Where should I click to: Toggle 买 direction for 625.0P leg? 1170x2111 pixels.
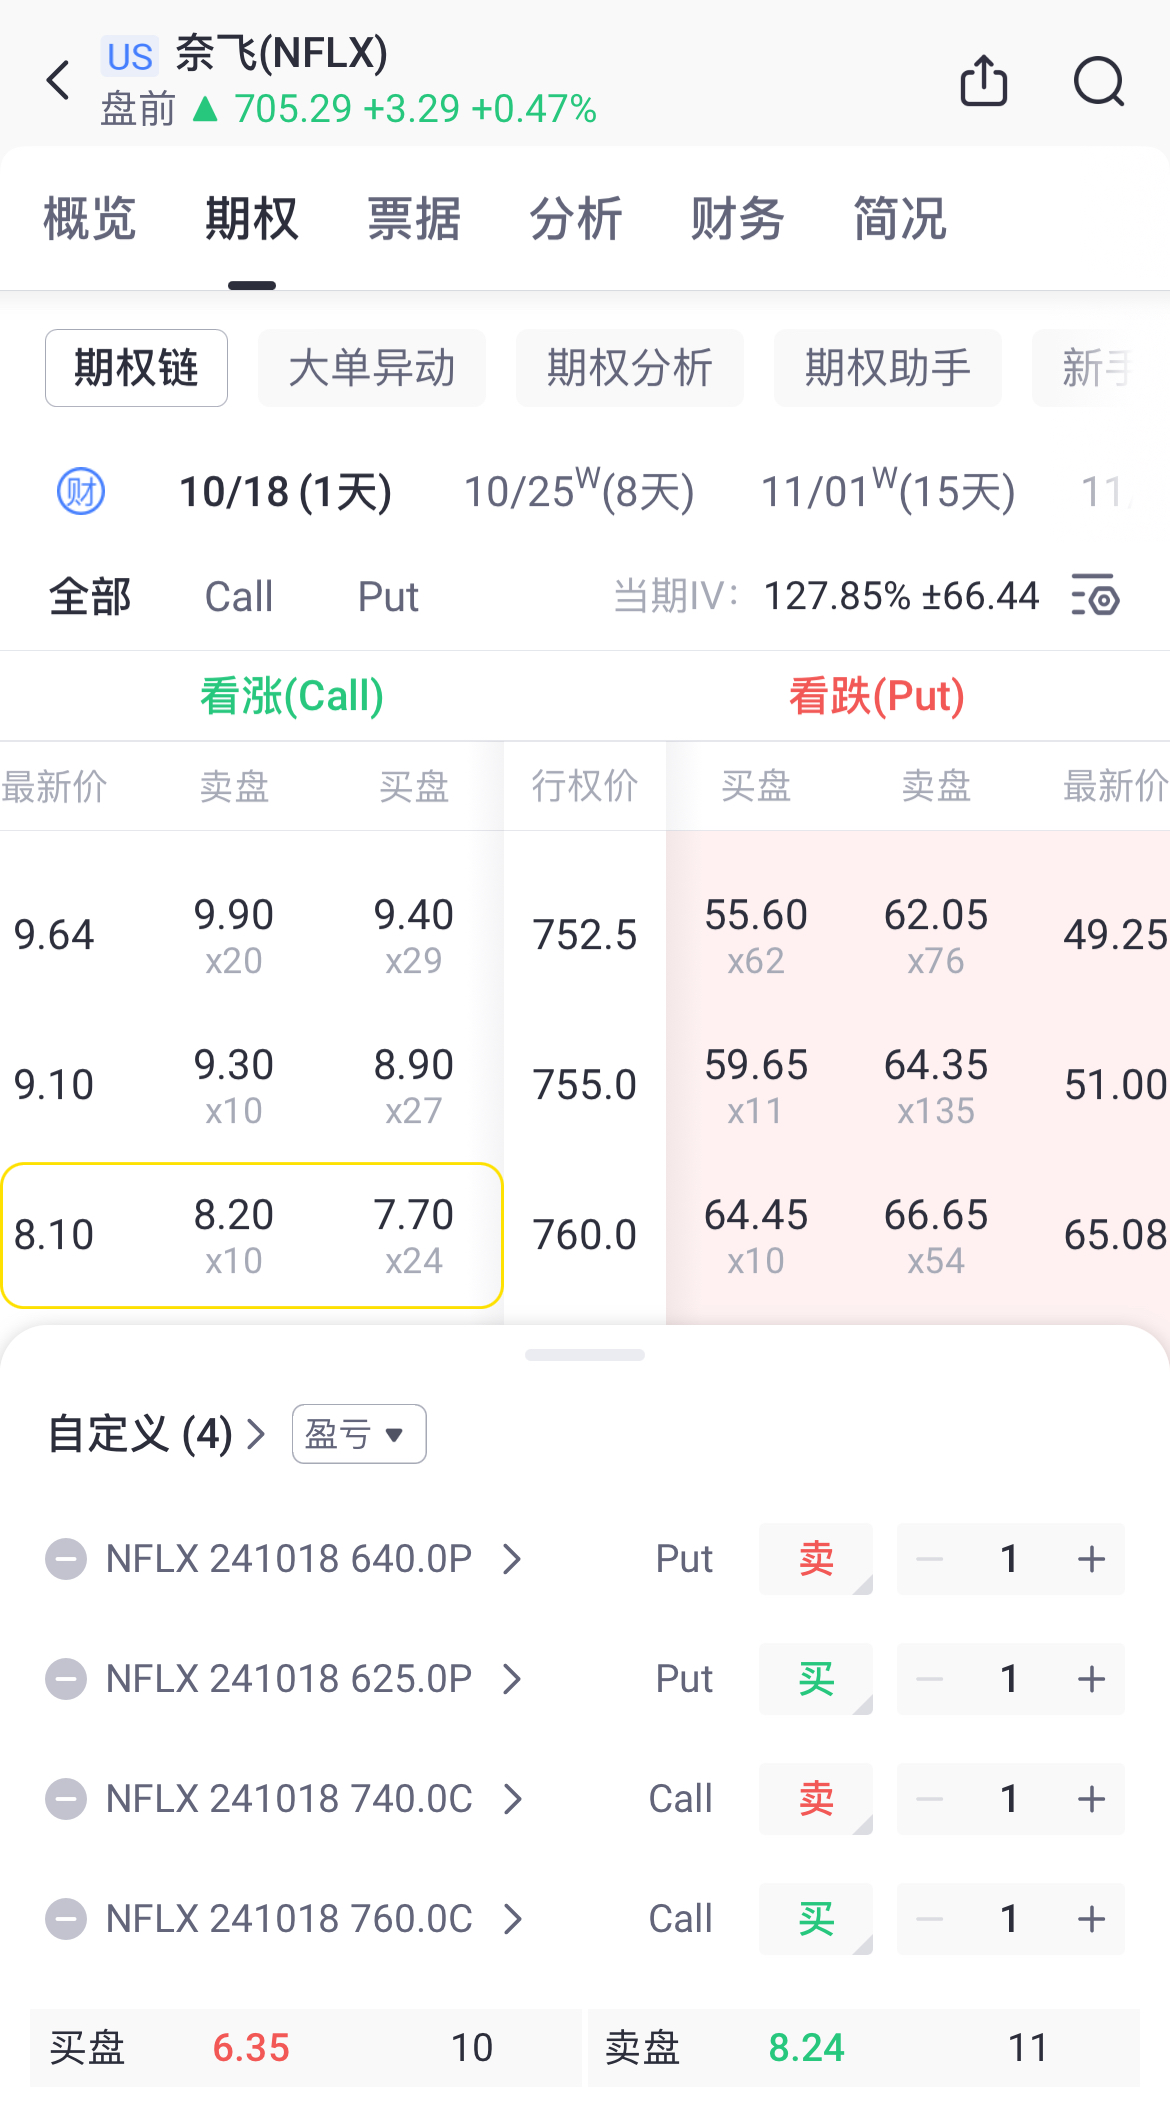pyautogui.click(x=816, y=1678)
